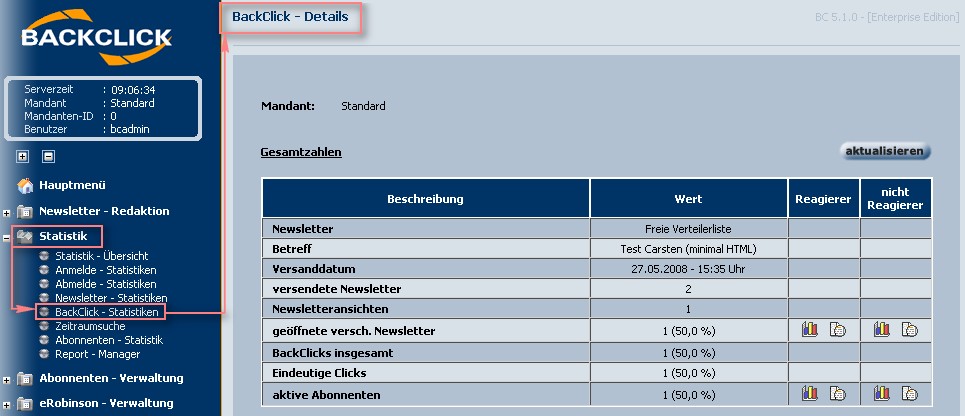Image resolution: width=965 pixels, height=416 pixels.
Task: Click the Gesamtzahlen heading
Action: pyautogui.click(x=301, y=152)
